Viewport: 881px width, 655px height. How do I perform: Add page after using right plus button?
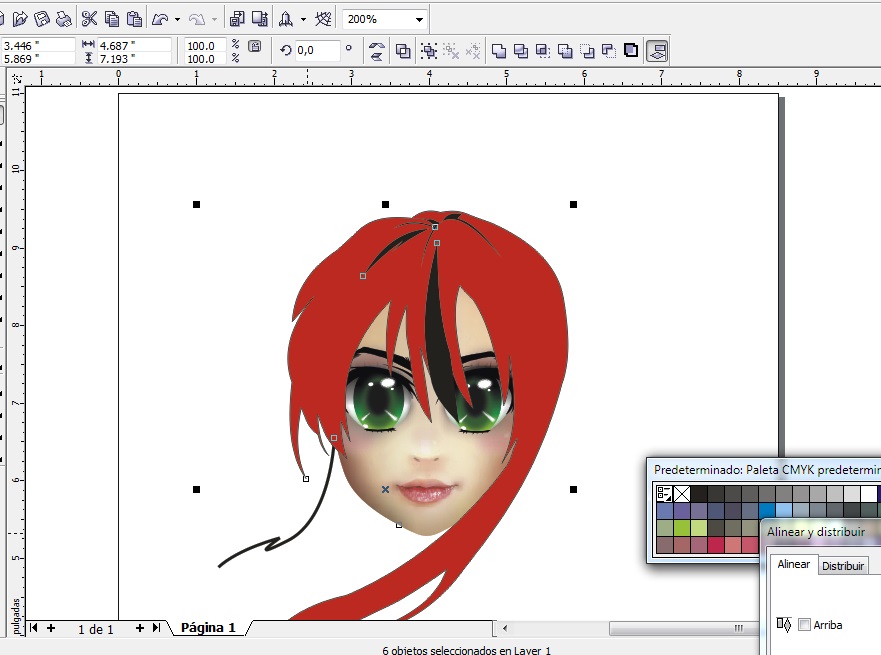click(x=139, y=627)
